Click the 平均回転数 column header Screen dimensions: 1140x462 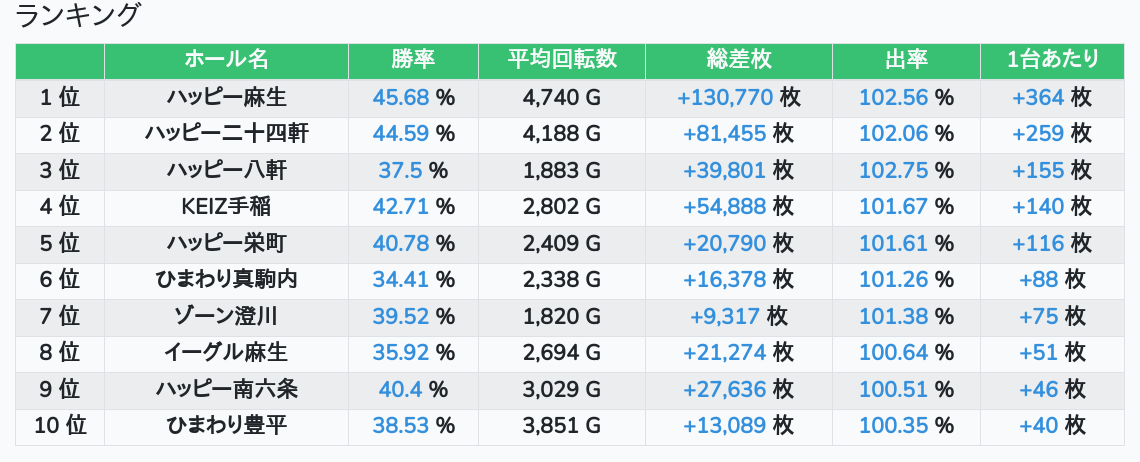tap(561, 60)
